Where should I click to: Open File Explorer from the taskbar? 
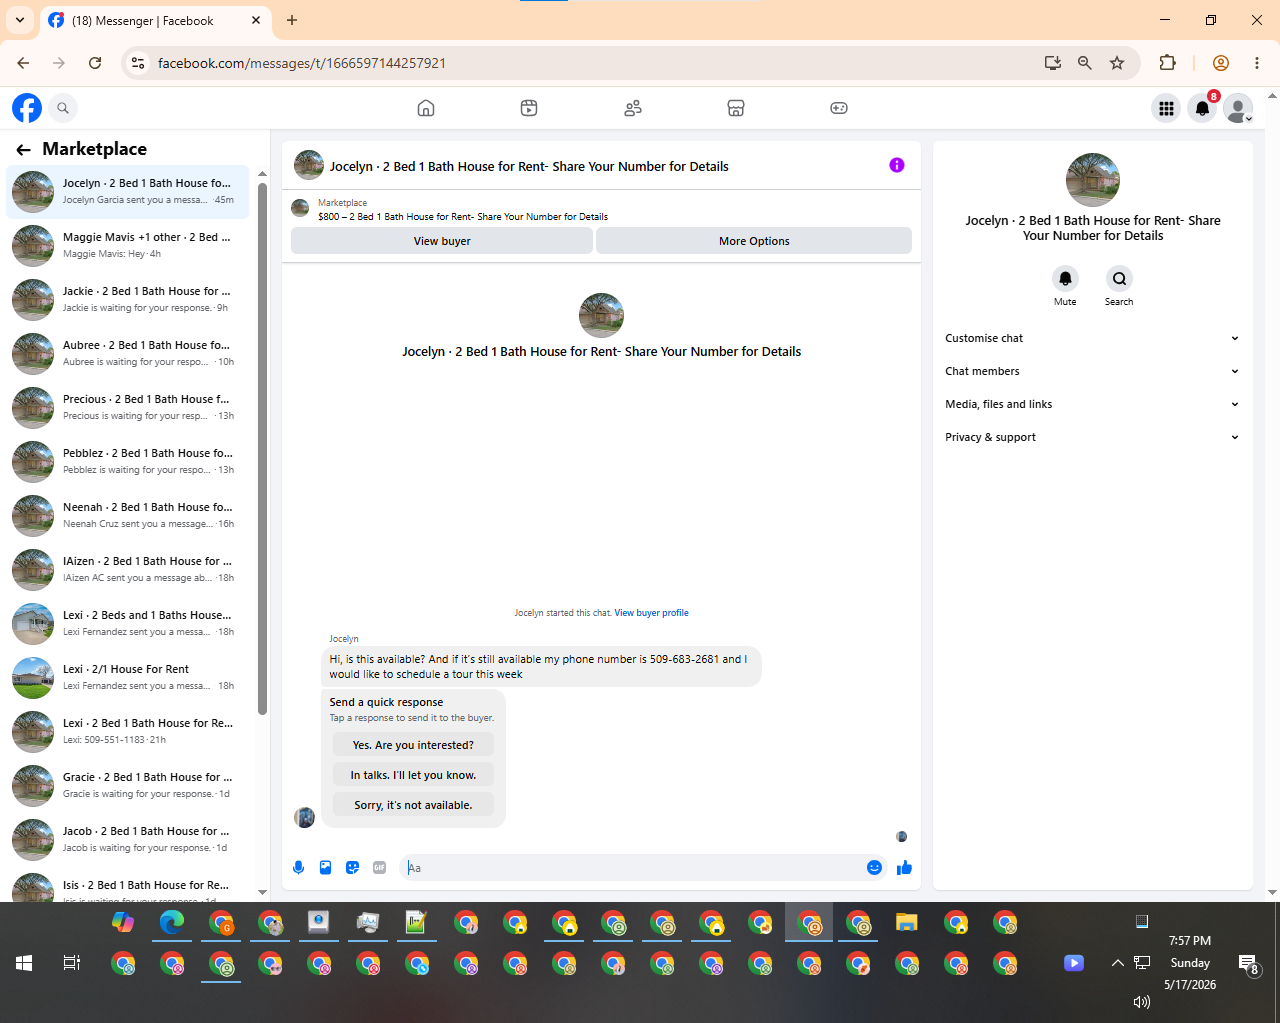[x=907, y=922]
